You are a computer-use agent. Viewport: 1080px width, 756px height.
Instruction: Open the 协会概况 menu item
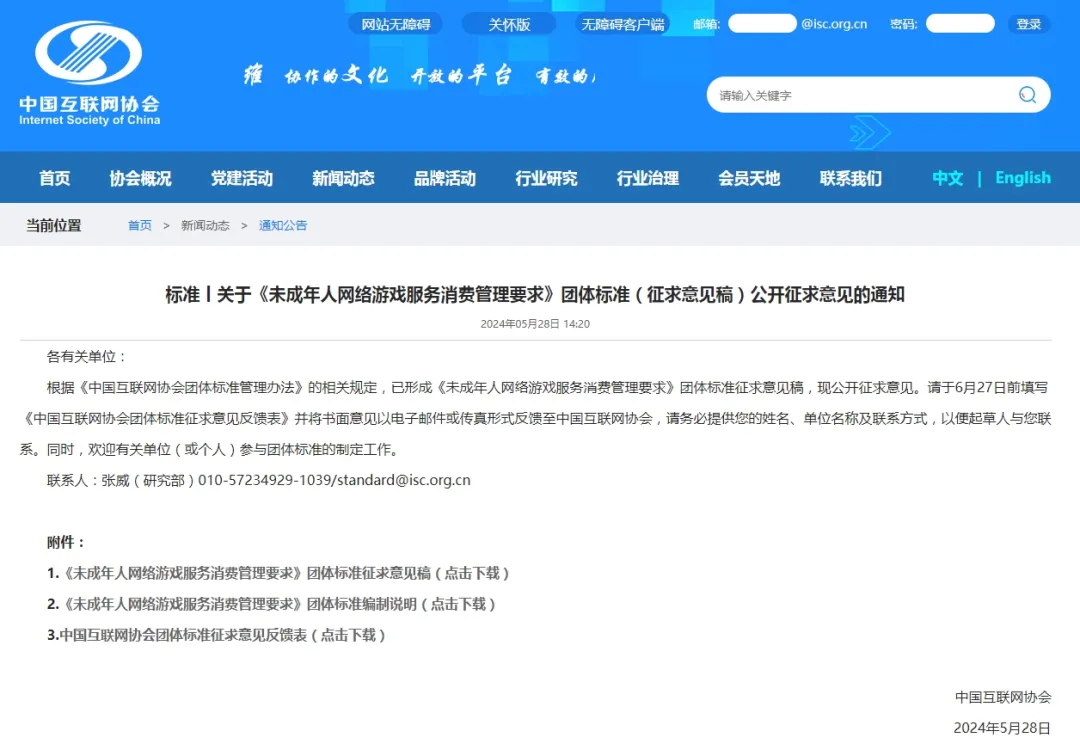(141, 178)
